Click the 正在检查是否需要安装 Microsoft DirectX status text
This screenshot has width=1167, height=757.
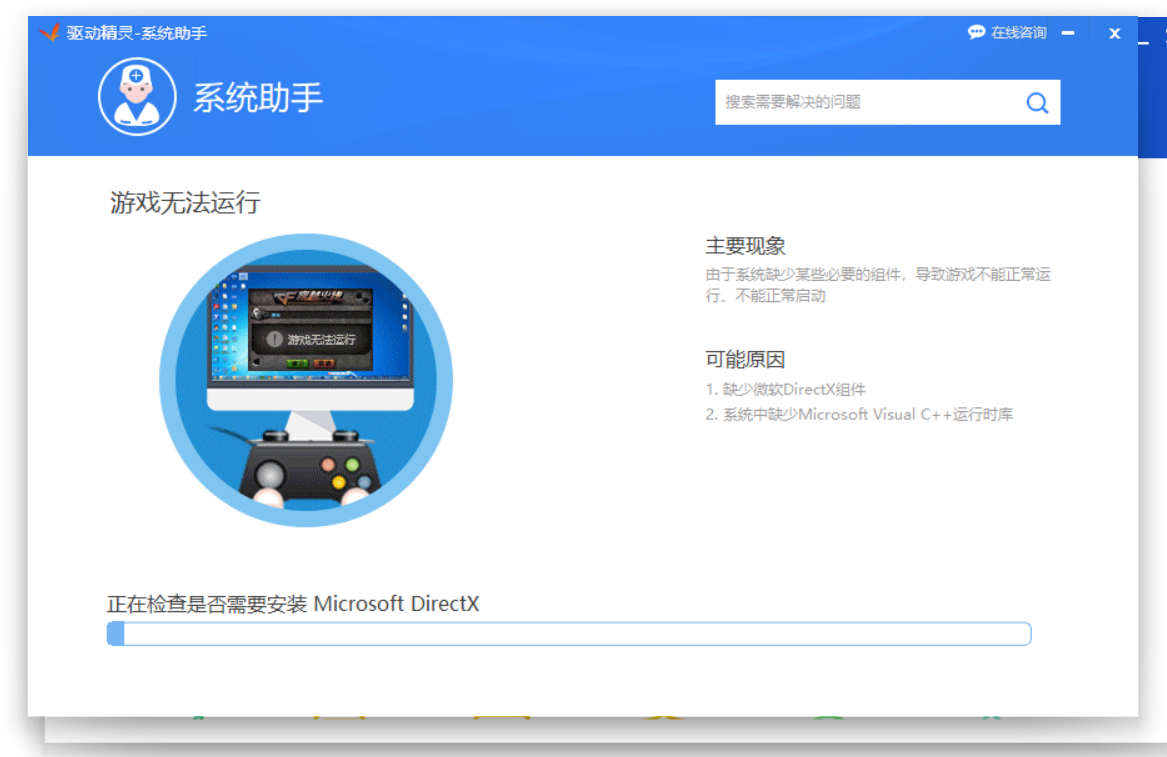[293, 604]
